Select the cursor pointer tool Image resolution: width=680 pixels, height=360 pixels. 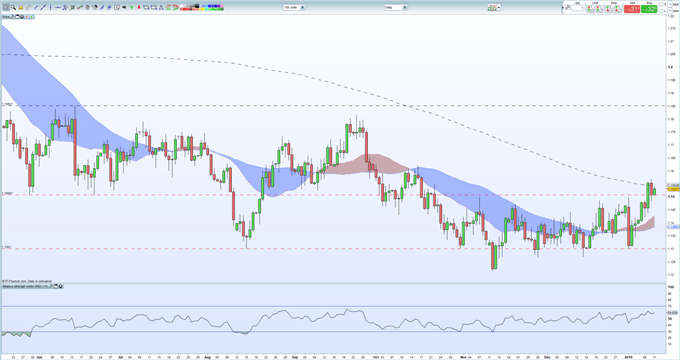tap(6, 7)
